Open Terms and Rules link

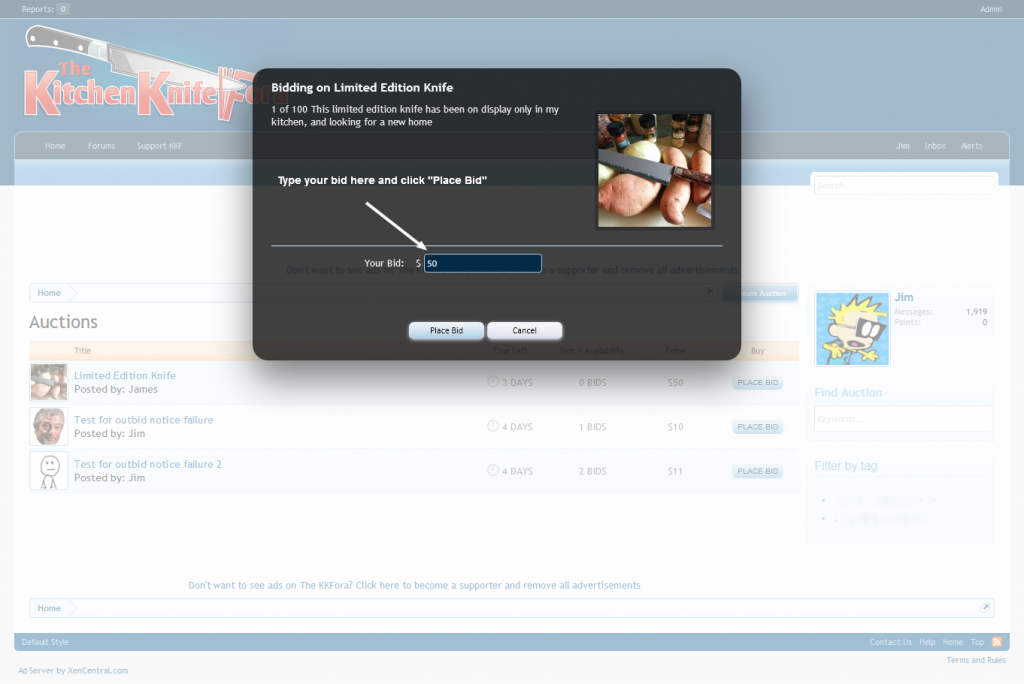pyautogui.click(x=976, y=660)
